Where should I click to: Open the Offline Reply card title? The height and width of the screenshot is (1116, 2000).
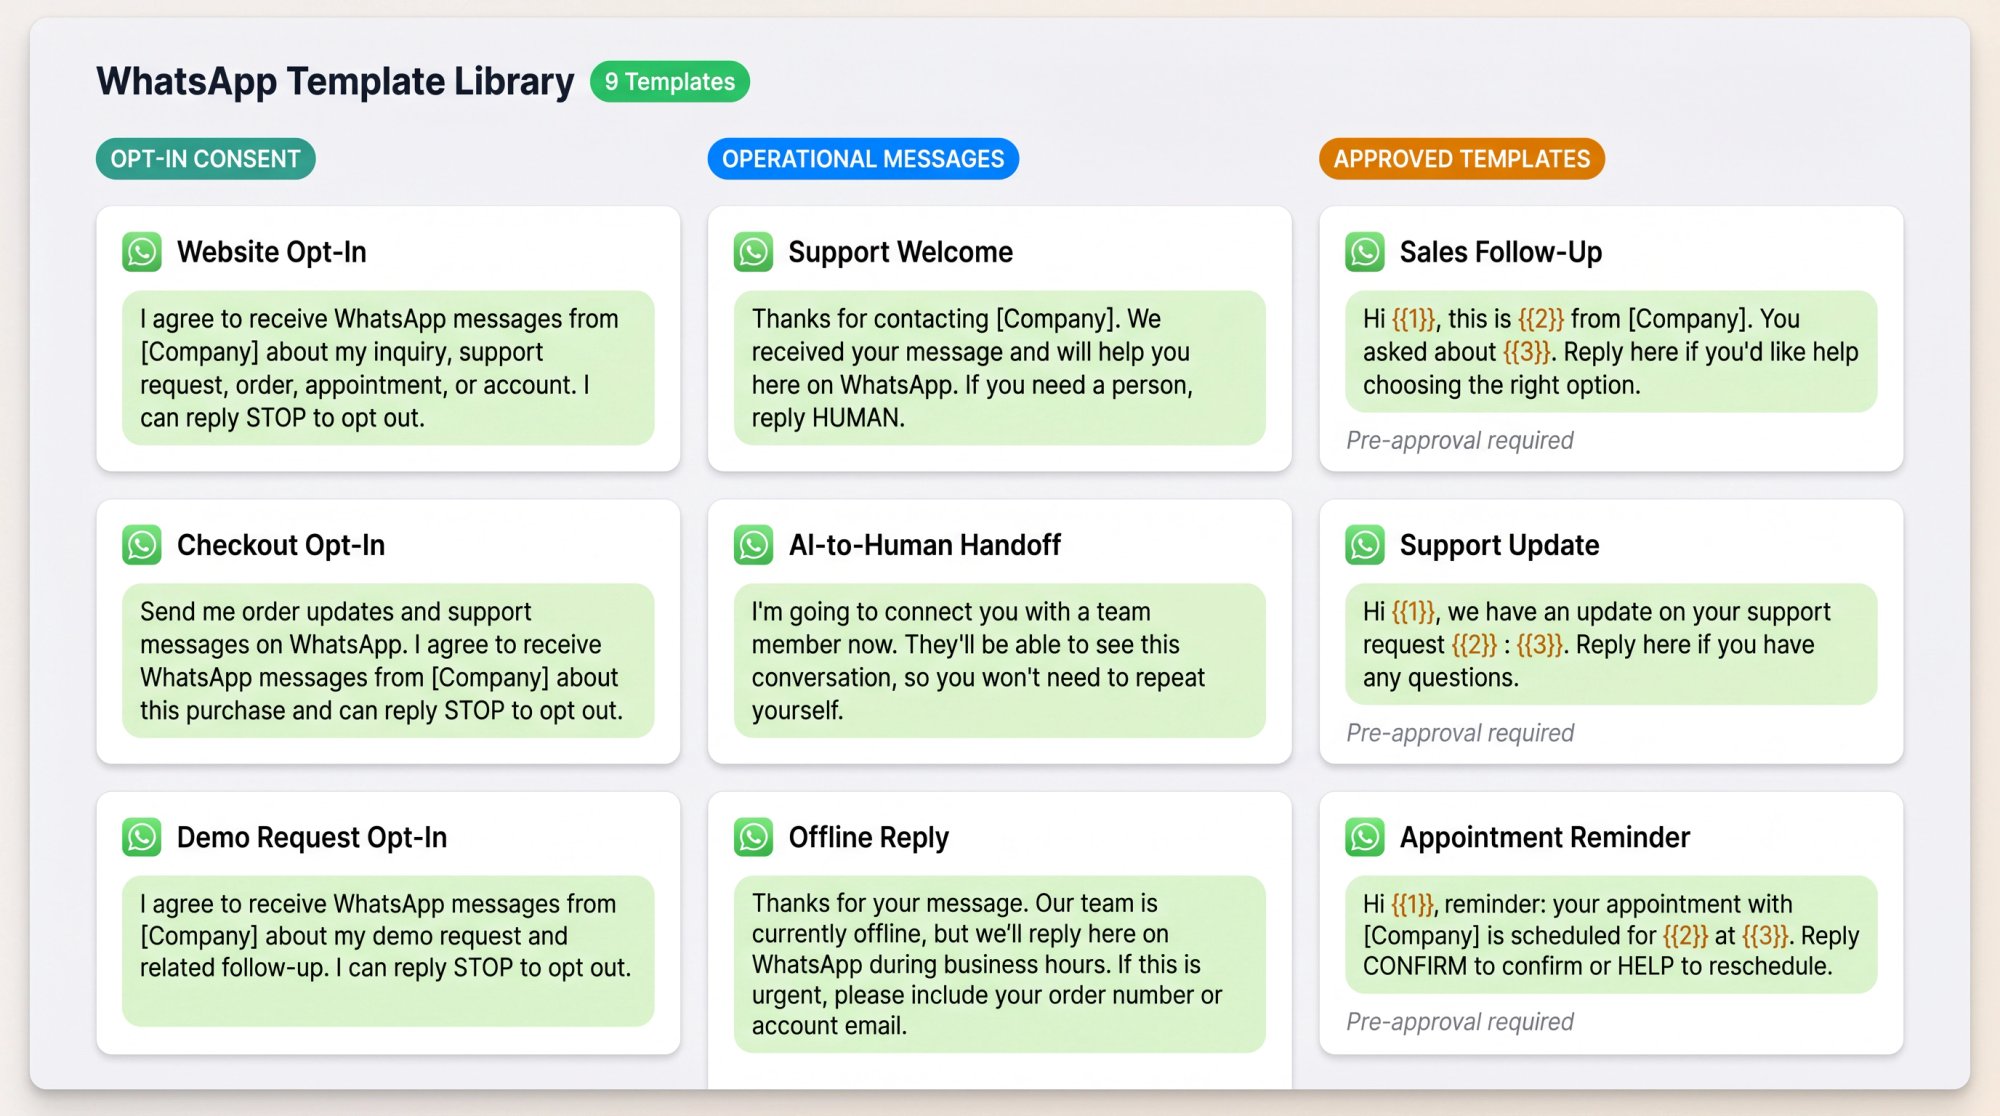coord(869,837)
